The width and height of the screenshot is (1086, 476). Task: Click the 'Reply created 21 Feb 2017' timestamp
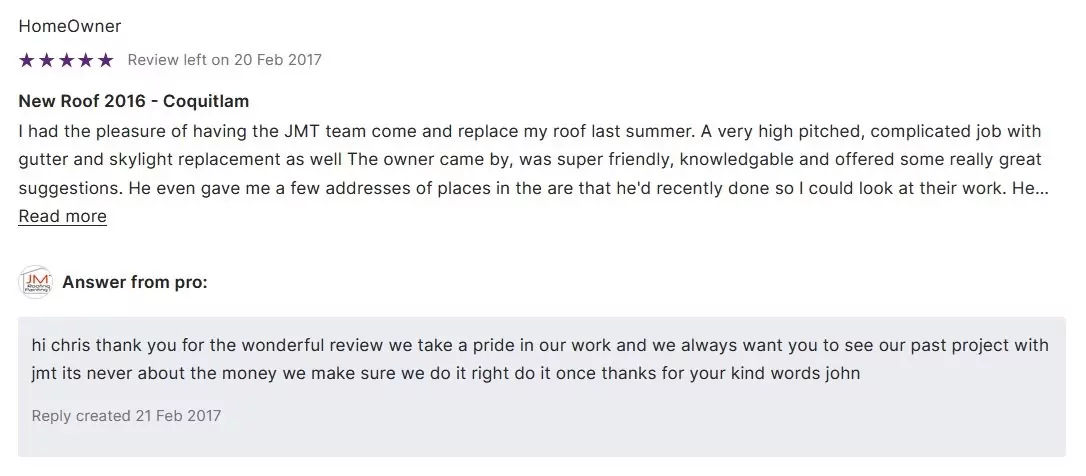(x=126, y=415)
